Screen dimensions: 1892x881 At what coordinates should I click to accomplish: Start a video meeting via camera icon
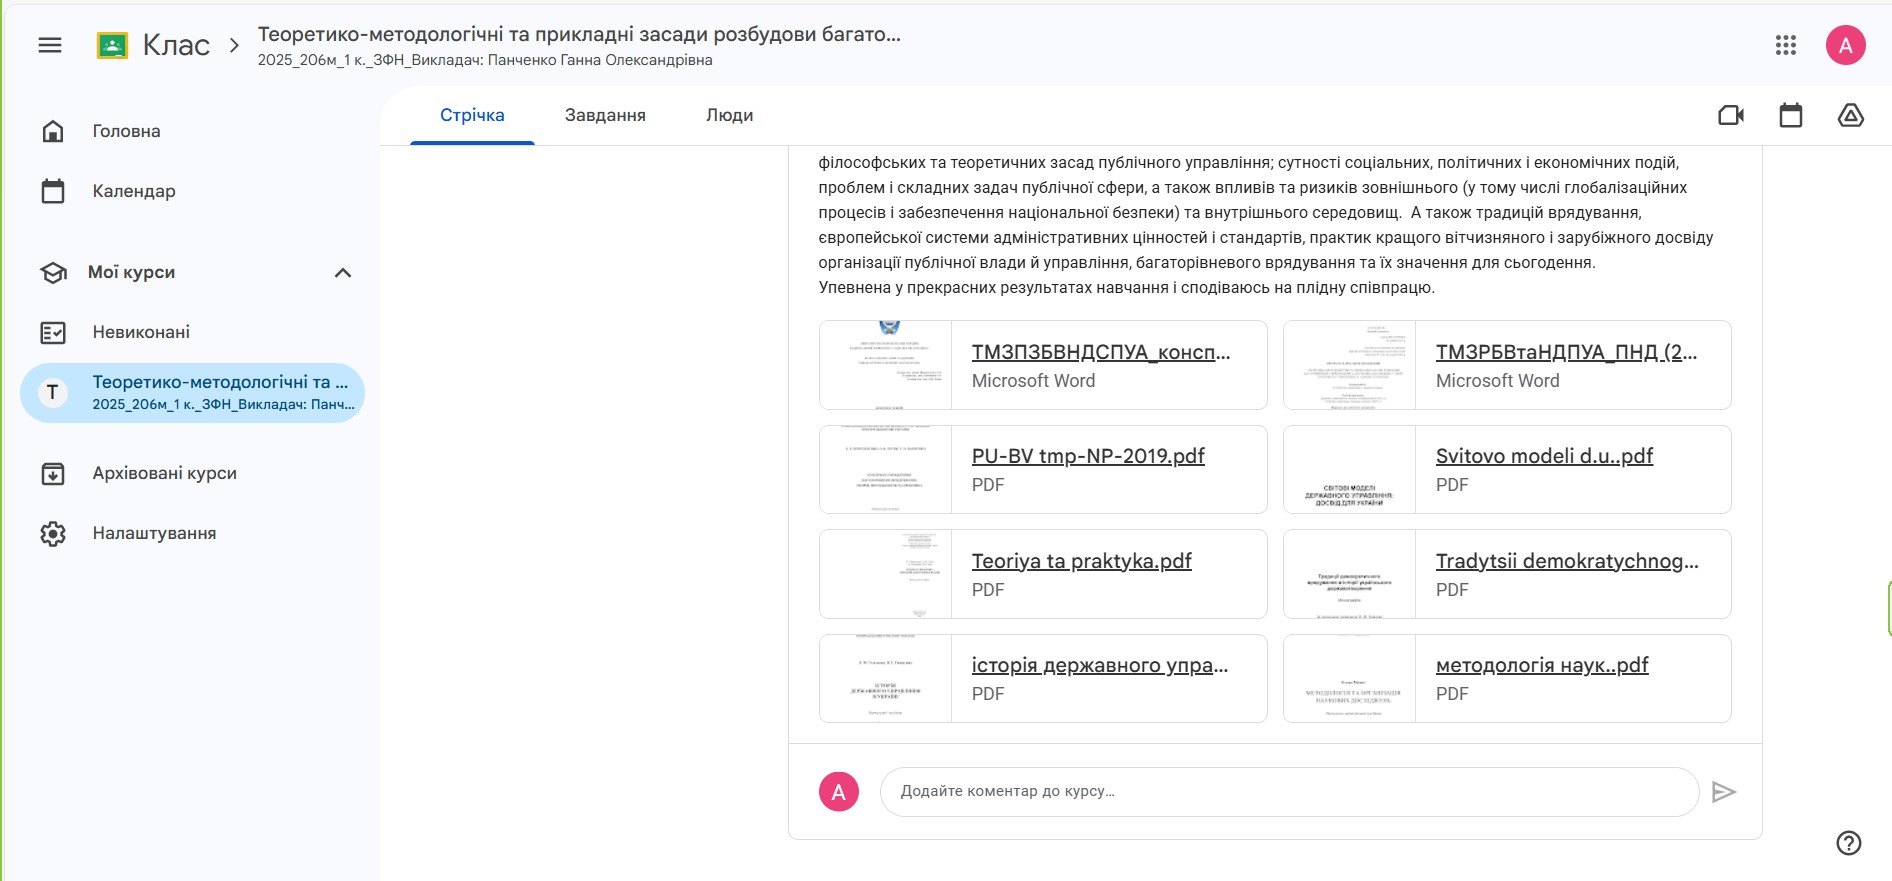pyautogui.click(x=1731, y=116)
